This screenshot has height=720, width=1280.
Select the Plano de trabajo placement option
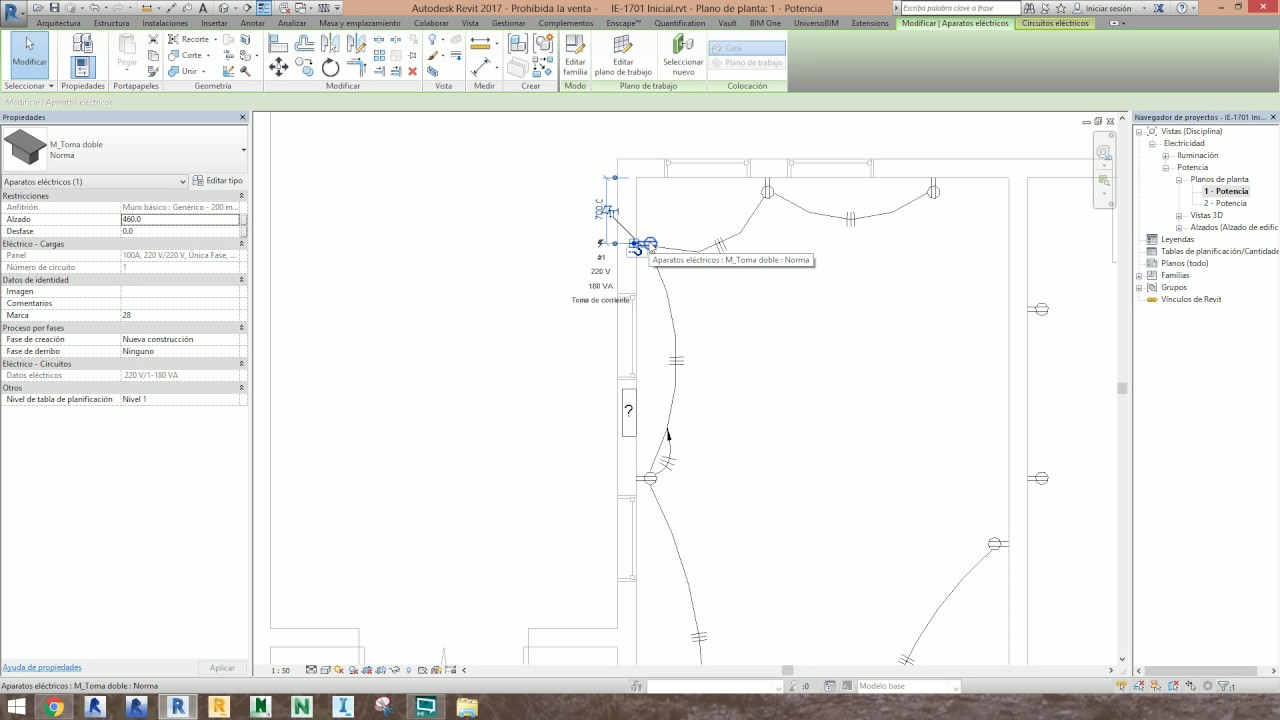pos(747,63)
